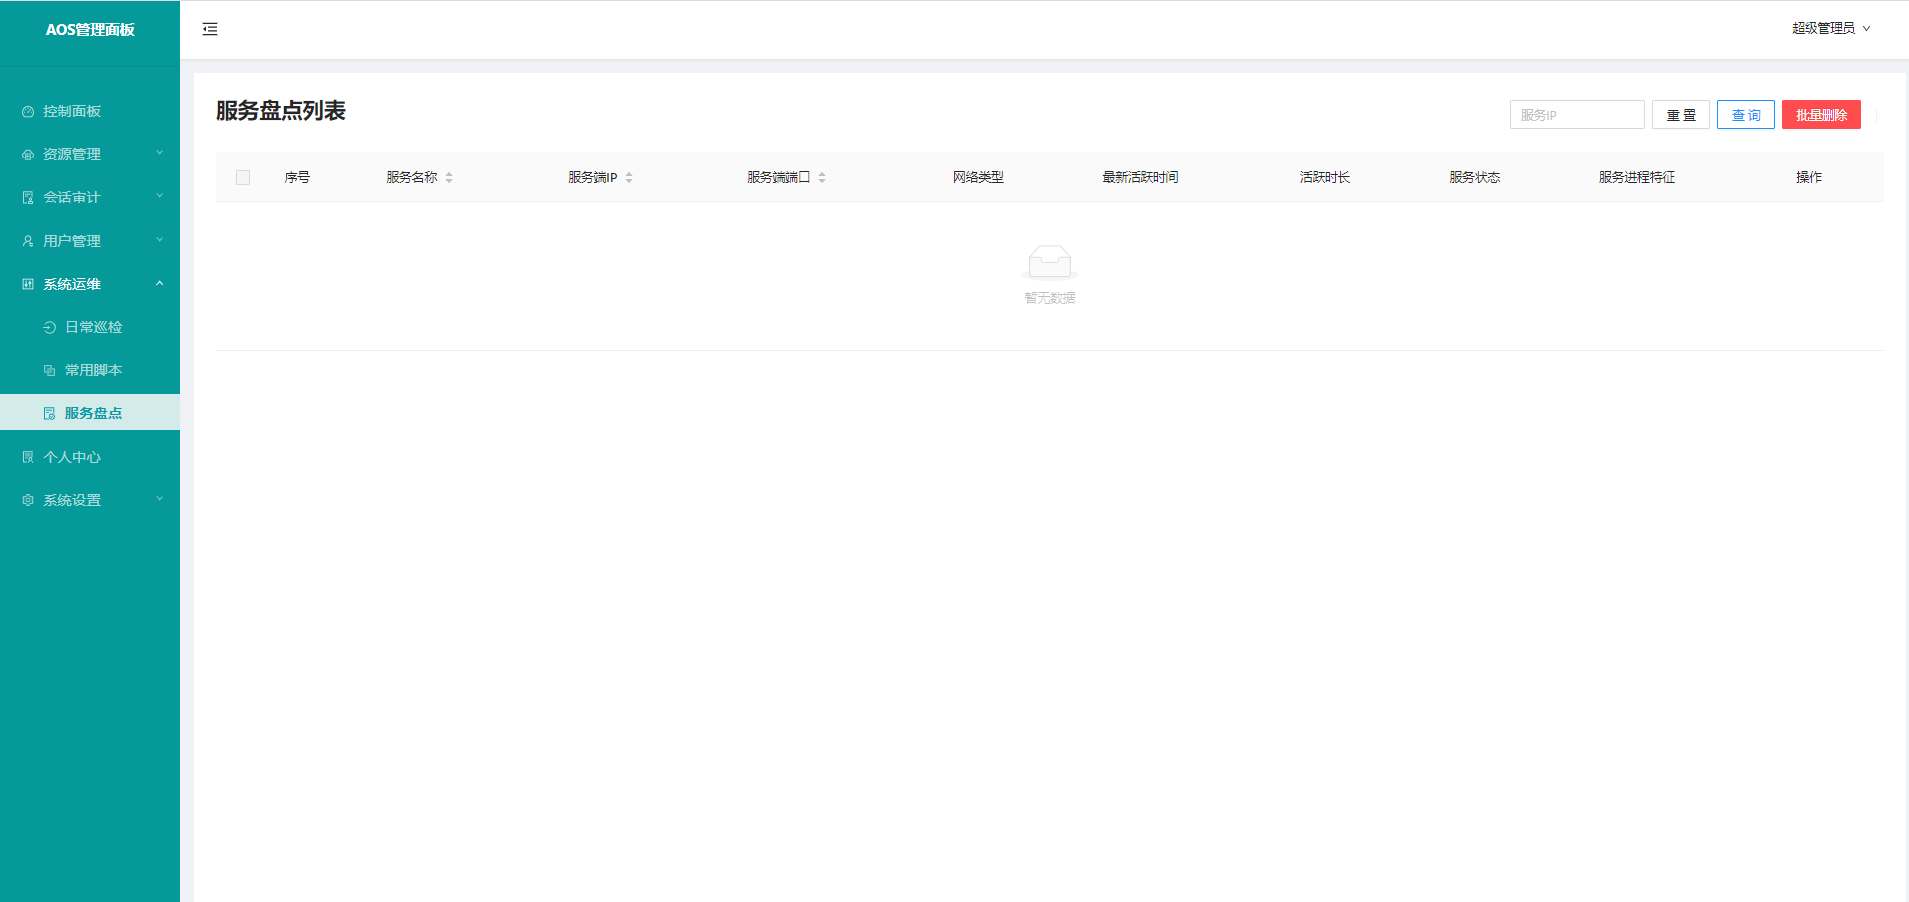Screen dimensions: 1909x902
Task: Focus the 服务IP search input field
Action: coord(1576,115)
